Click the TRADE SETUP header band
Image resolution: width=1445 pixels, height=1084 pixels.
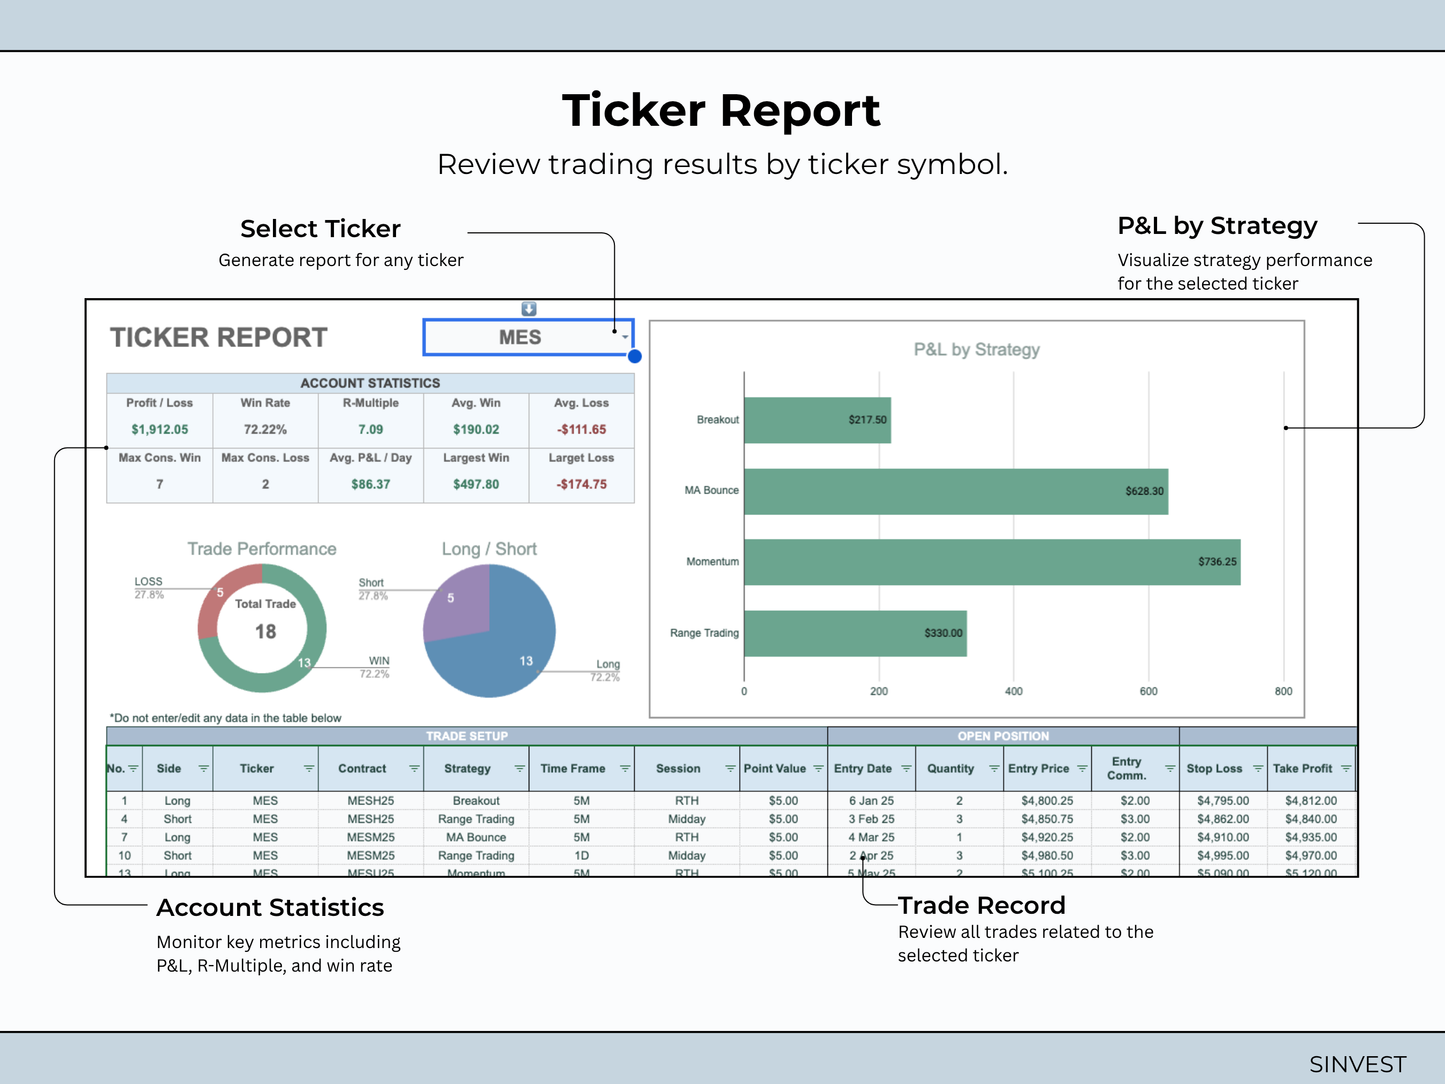467,736
